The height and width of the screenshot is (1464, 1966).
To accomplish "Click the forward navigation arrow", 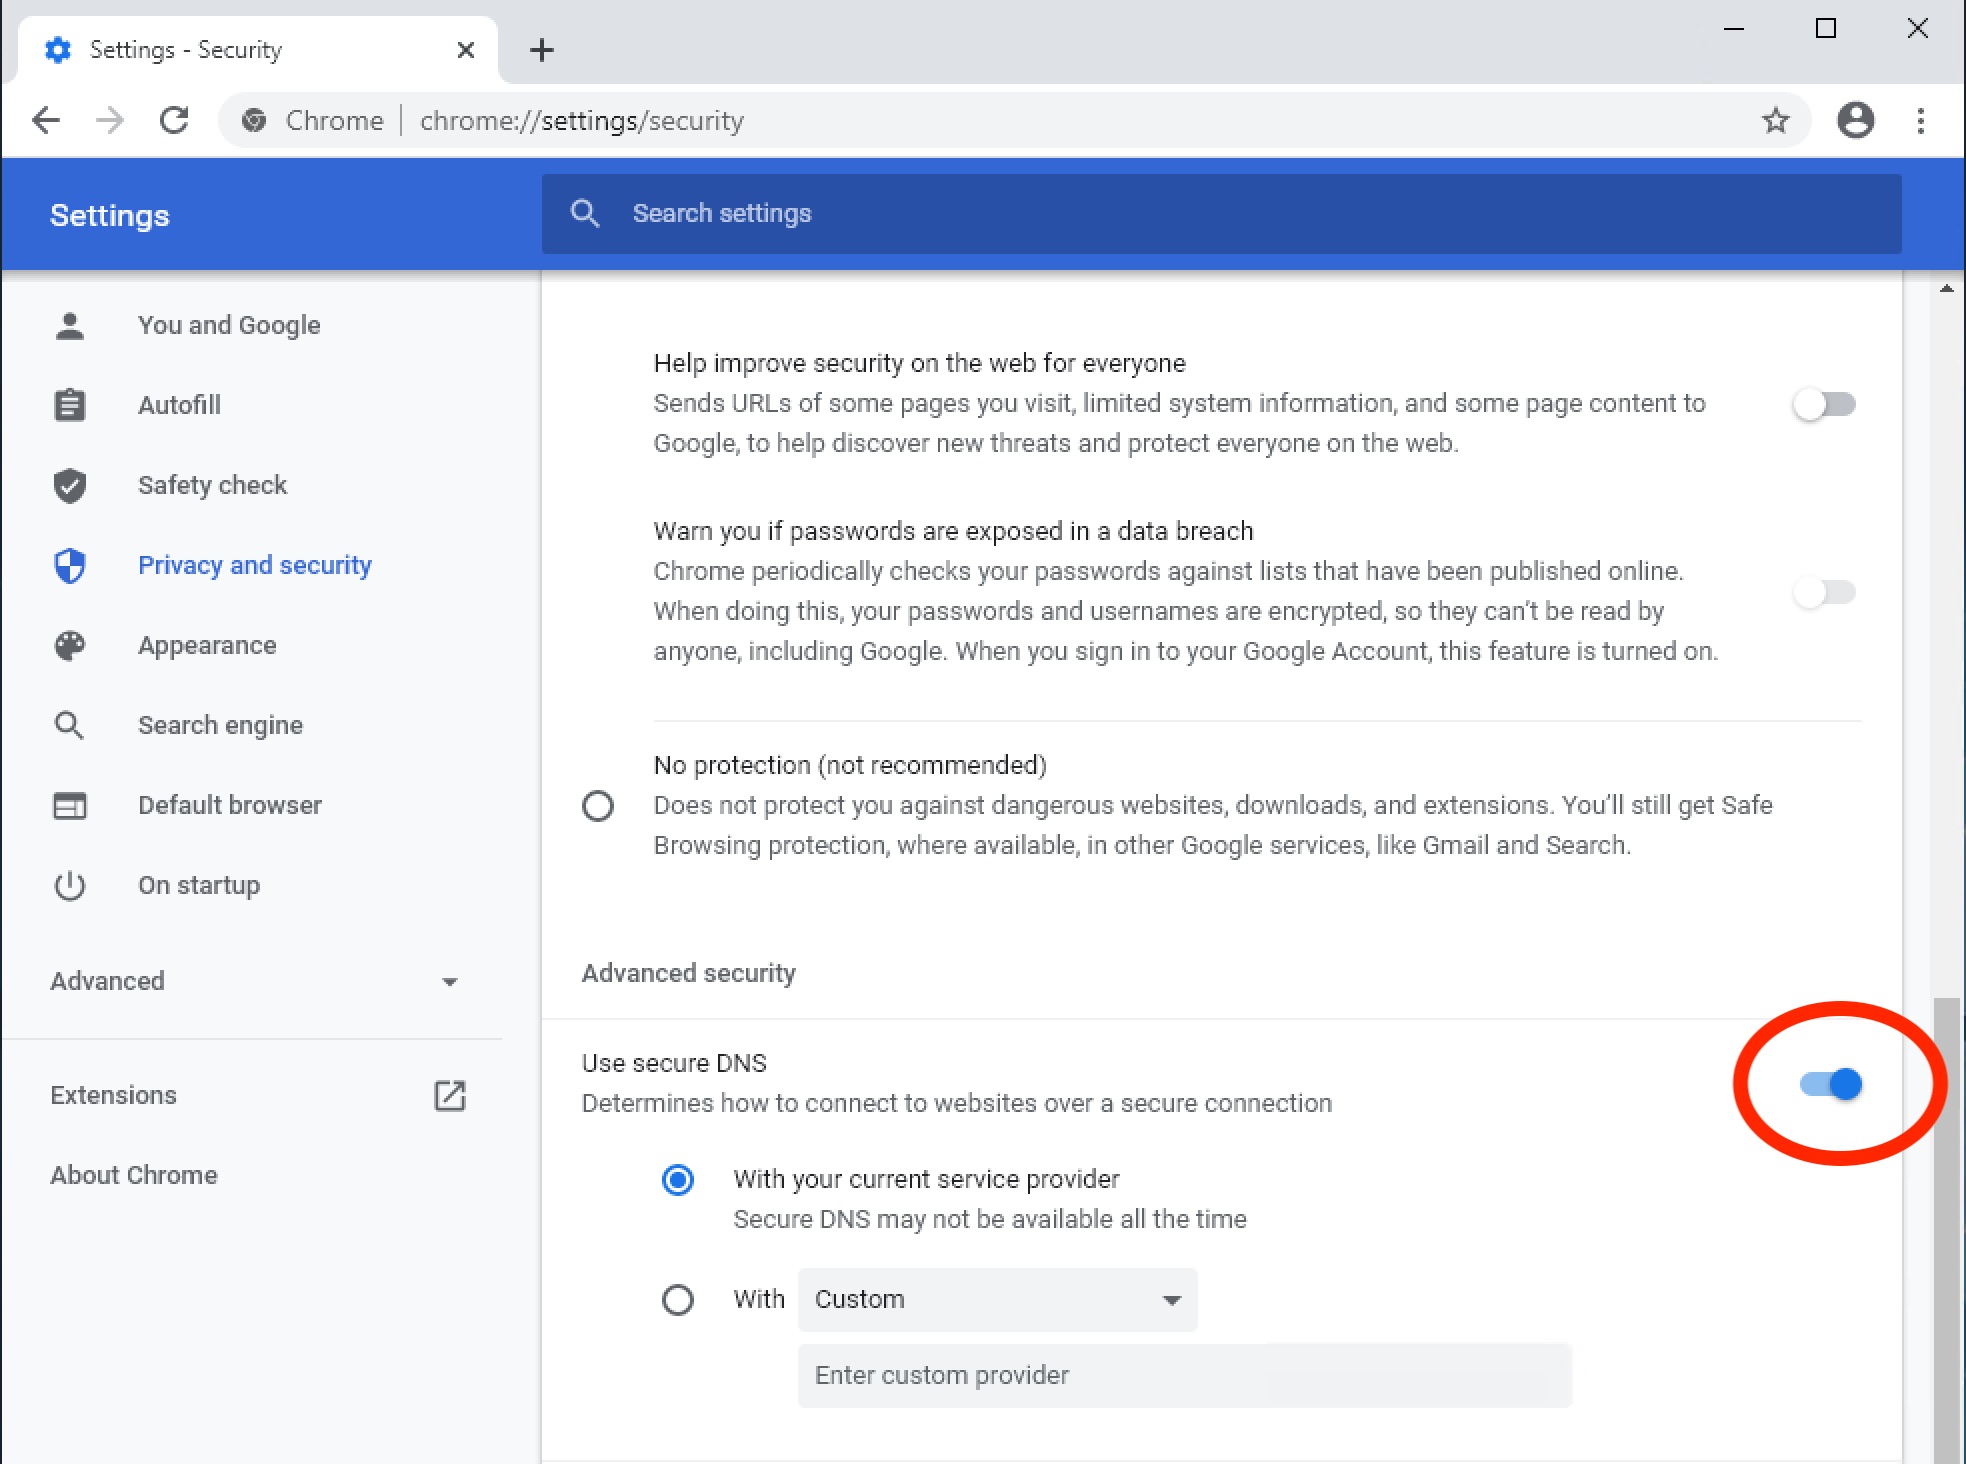I will (110, 121).
